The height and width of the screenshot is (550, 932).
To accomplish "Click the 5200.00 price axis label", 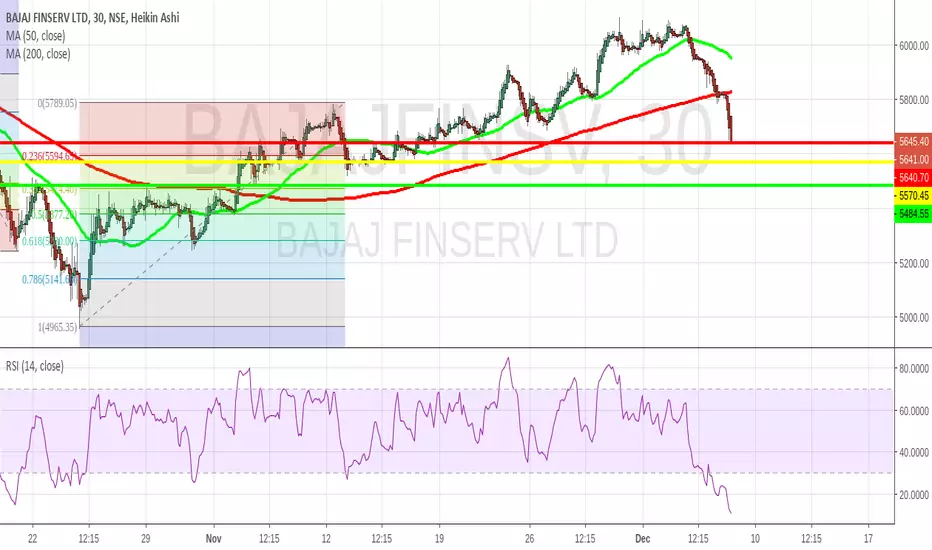I will [914, 263].
